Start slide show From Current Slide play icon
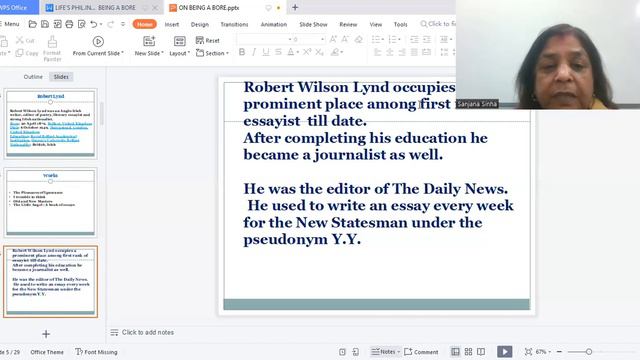 (98, 41)
